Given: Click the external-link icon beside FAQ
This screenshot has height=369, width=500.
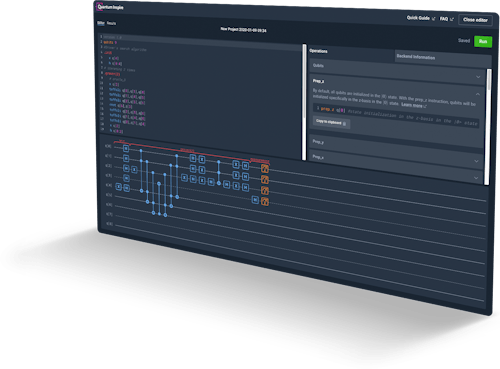Looking at the screenshot, I should (452, 19).
